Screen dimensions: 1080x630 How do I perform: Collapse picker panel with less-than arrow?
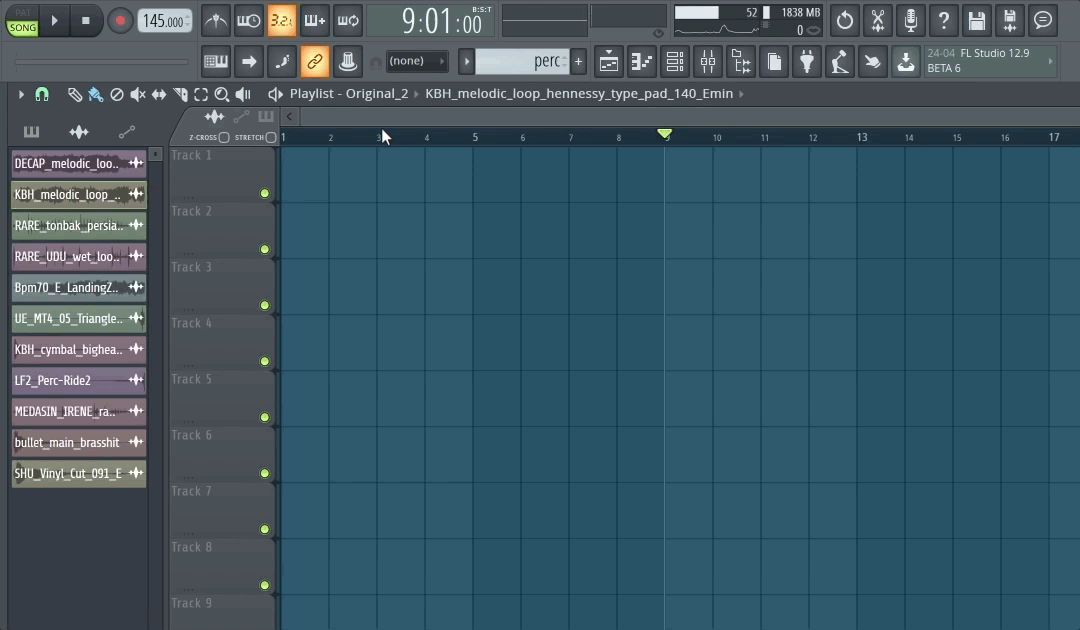(289, 116)
